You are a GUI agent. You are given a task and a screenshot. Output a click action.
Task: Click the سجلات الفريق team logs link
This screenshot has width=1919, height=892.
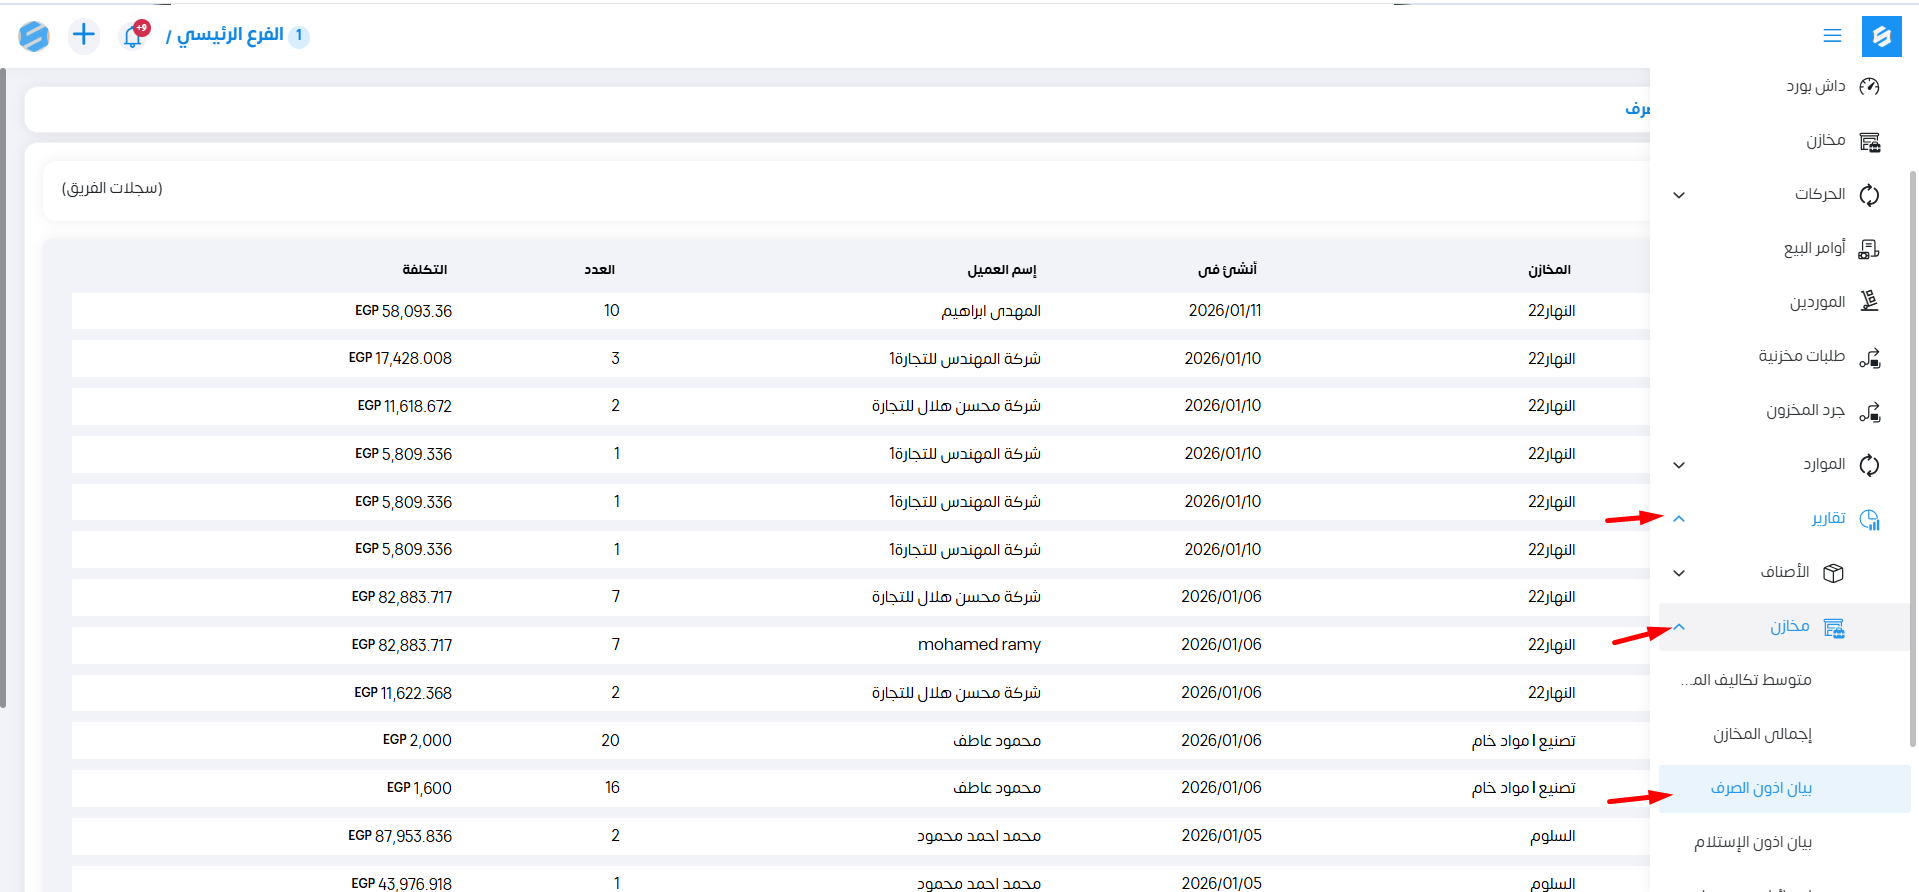112,188
